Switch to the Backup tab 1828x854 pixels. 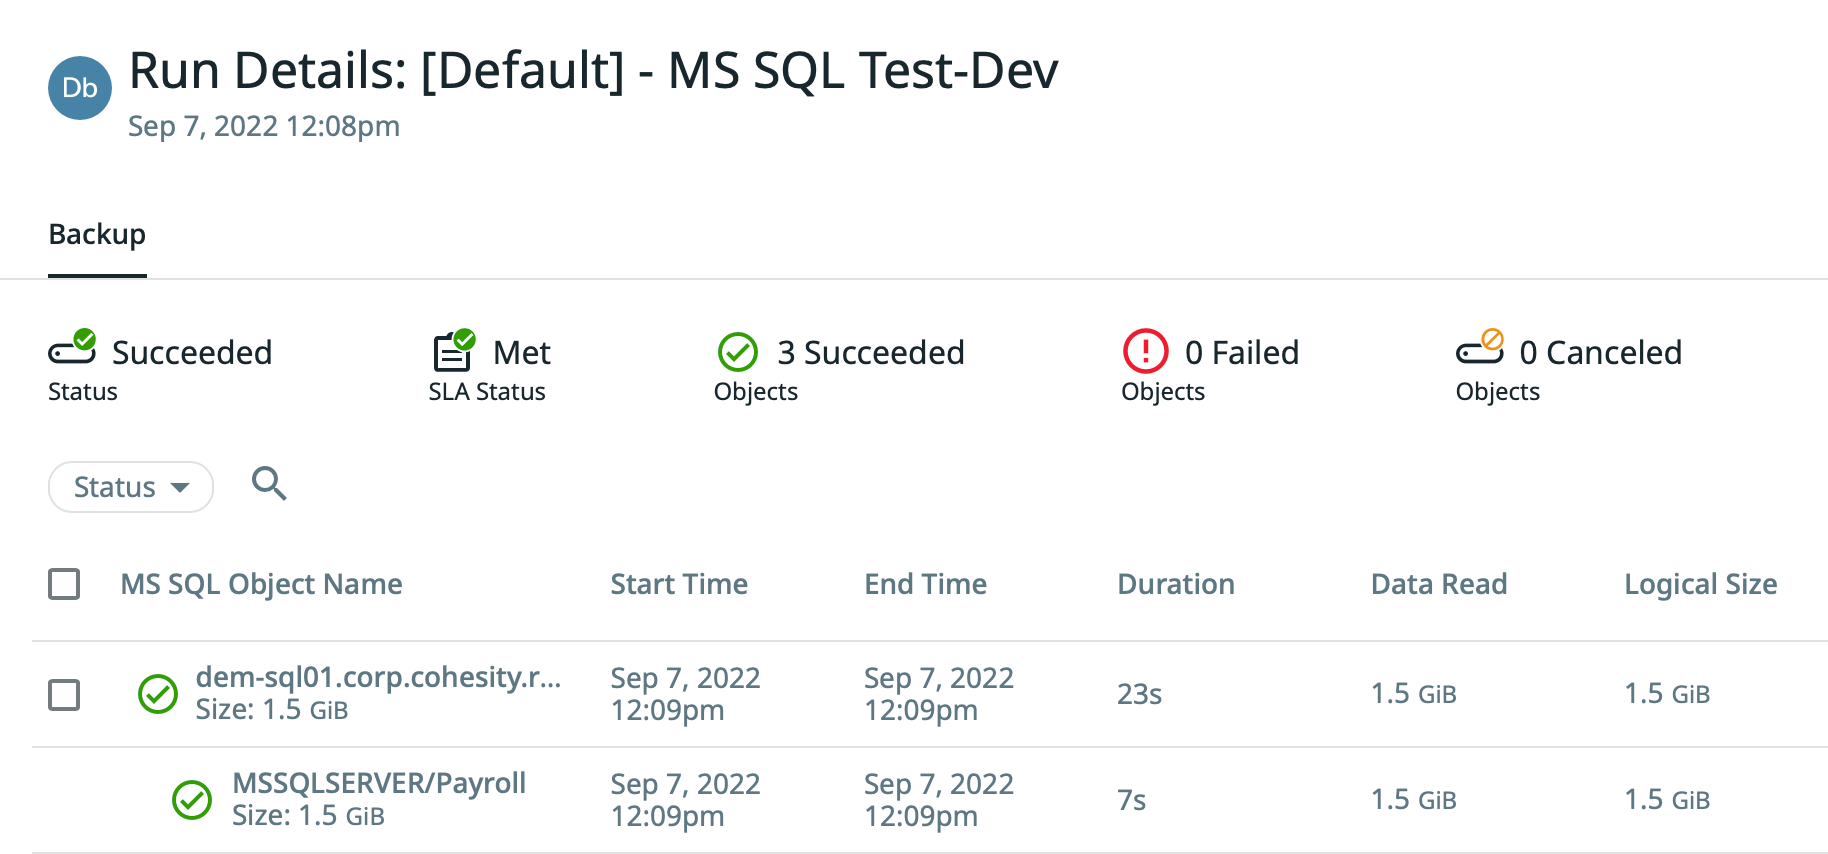97,234
